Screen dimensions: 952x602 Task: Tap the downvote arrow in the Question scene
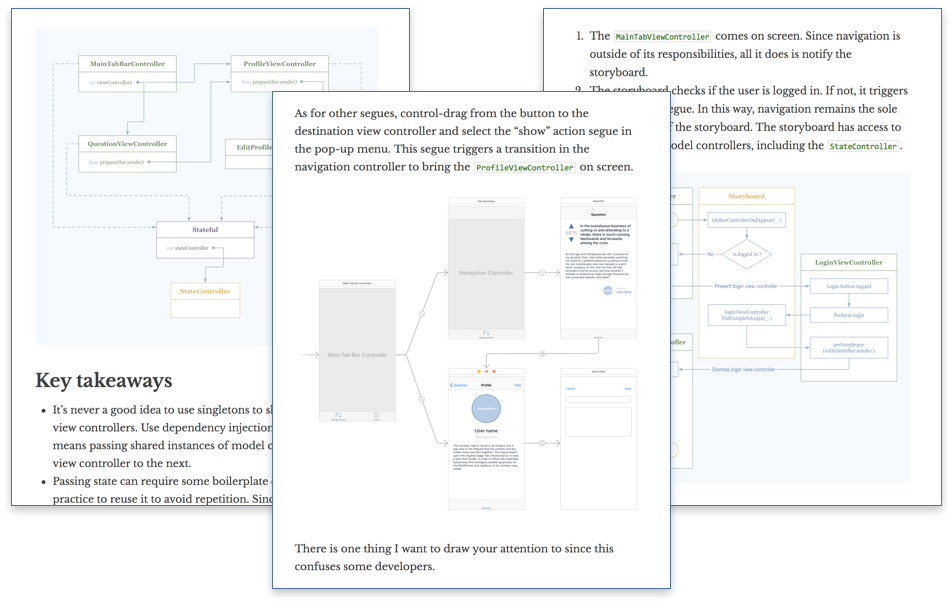[x=571, y=240]
